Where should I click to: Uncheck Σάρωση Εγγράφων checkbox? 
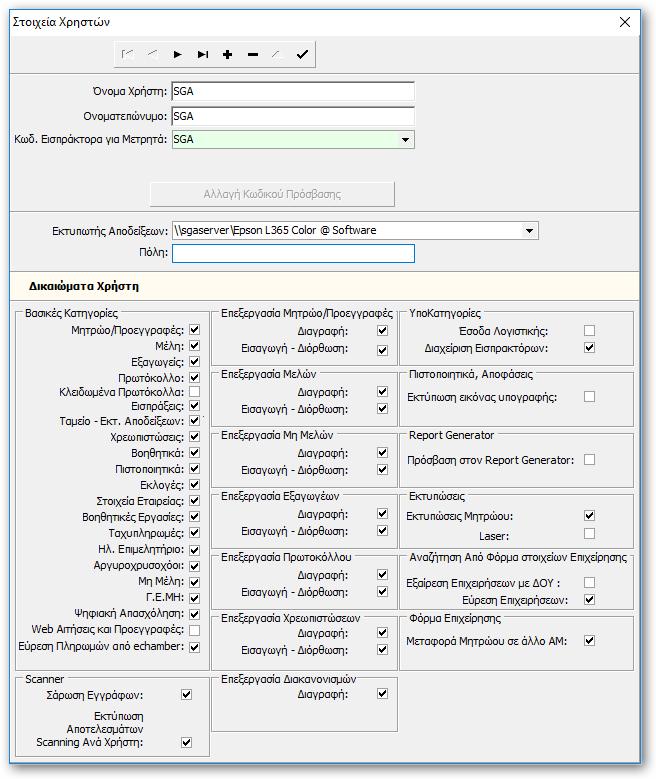pos(186,695)
